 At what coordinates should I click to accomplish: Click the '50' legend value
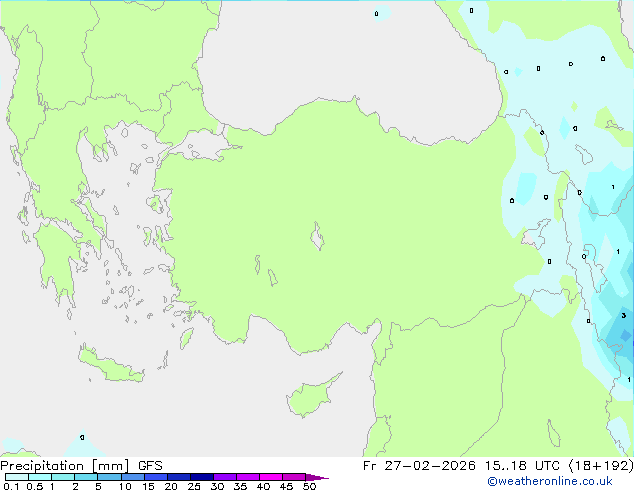coord(309,486)
